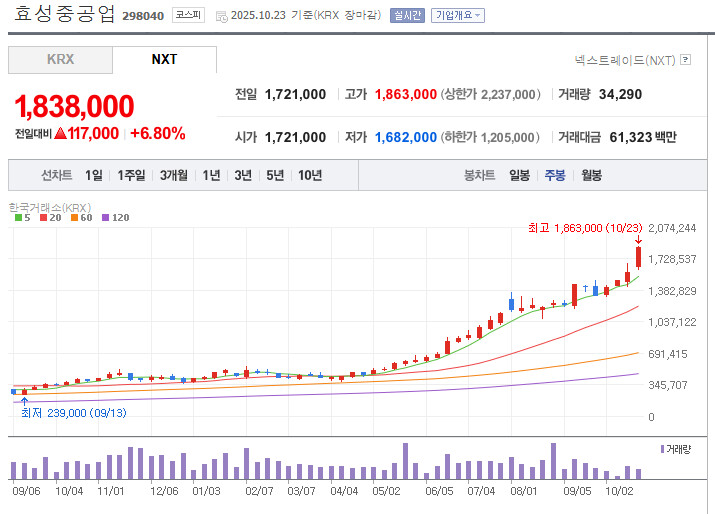
Task: Select the NXT tab
Action: (x=164, y=60)
